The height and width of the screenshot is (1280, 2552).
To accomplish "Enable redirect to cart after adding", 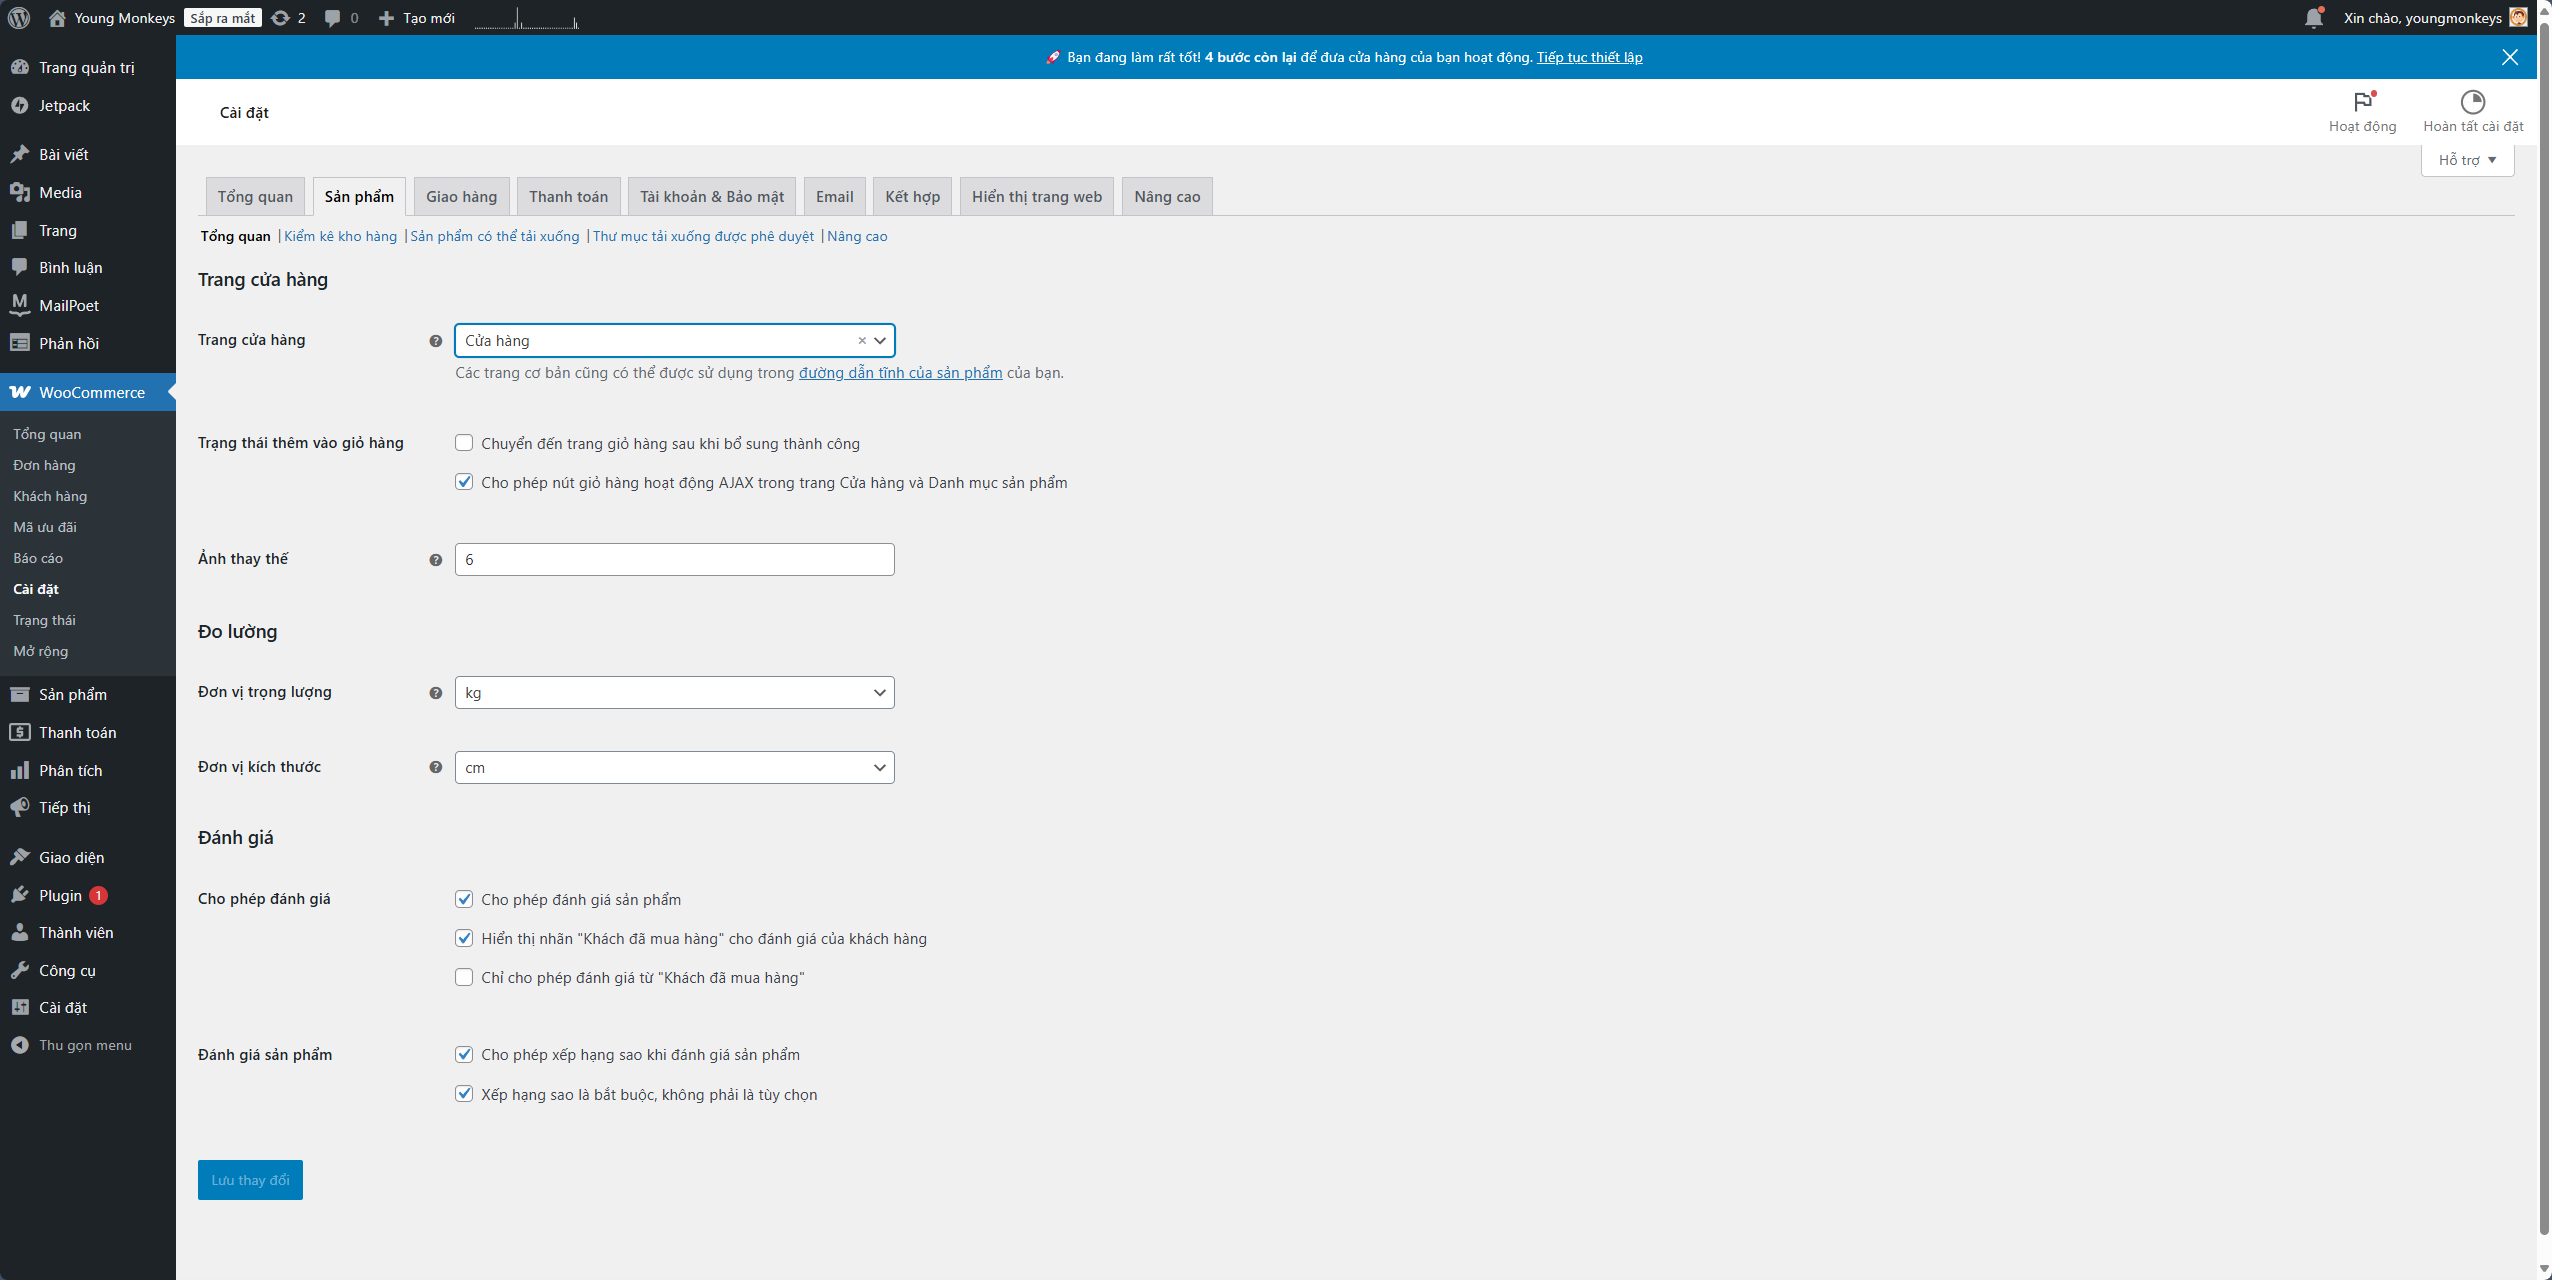I will click(464, 443).
